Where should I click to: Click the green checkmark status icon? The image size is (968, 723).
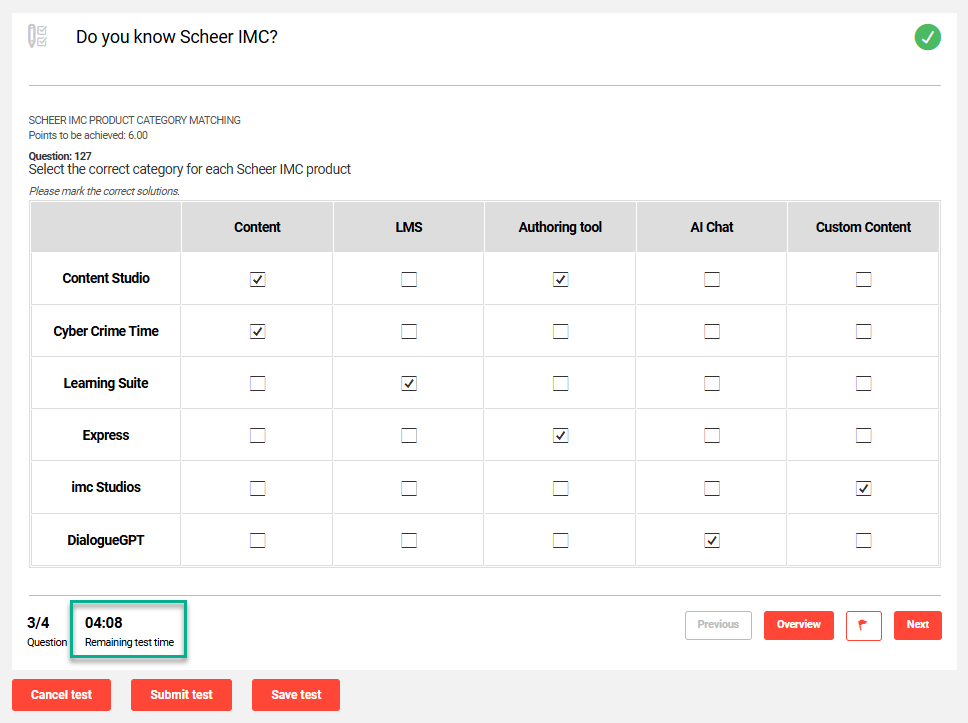[927, 37]
